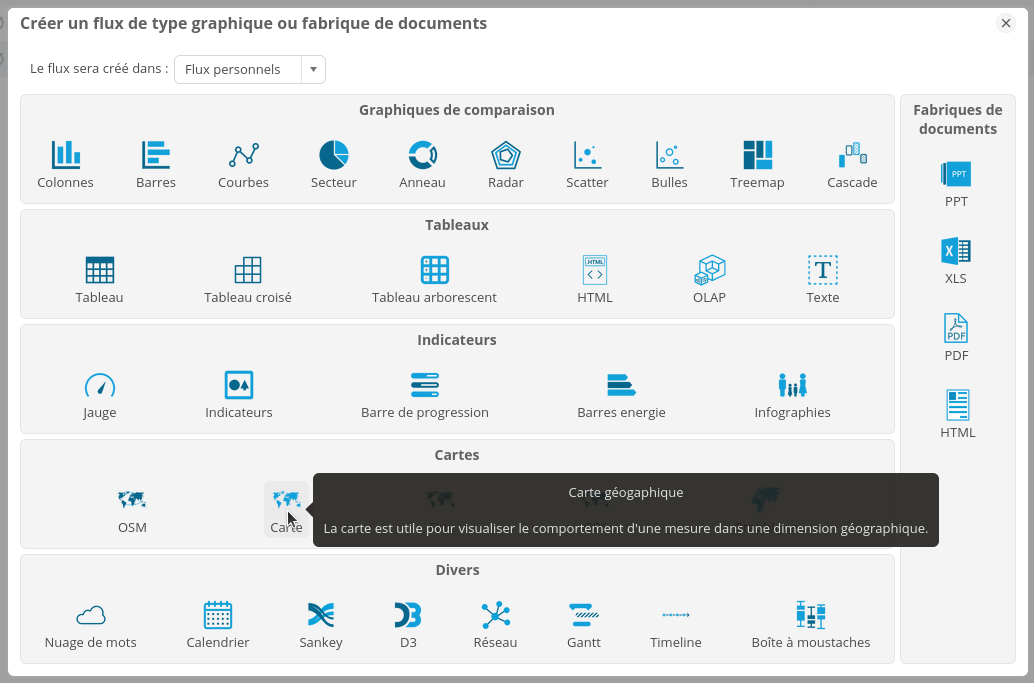The image size is (1034, 683).
Task: Pick the Gantt chart icon
Action: [x=584, y=615]
